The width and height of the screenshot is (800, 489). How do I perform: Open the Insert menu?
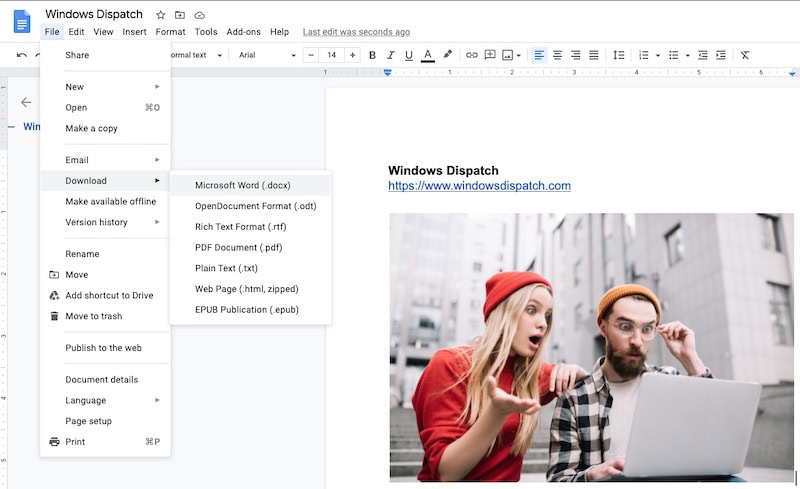(x=134, y=32)
